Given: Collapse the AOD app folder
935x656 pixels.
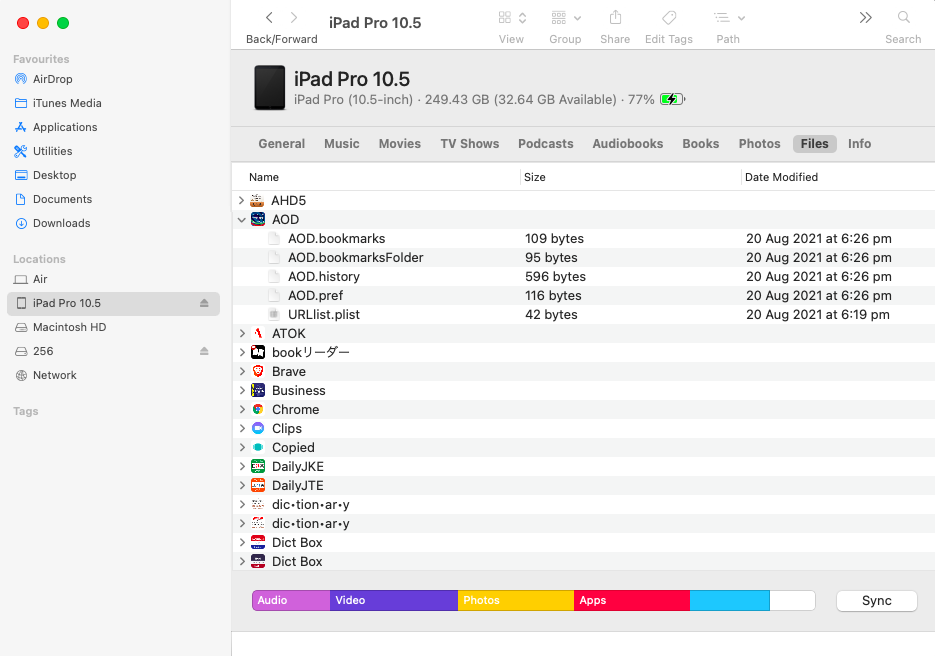Looking at the screenshot, I should (242, 219).
